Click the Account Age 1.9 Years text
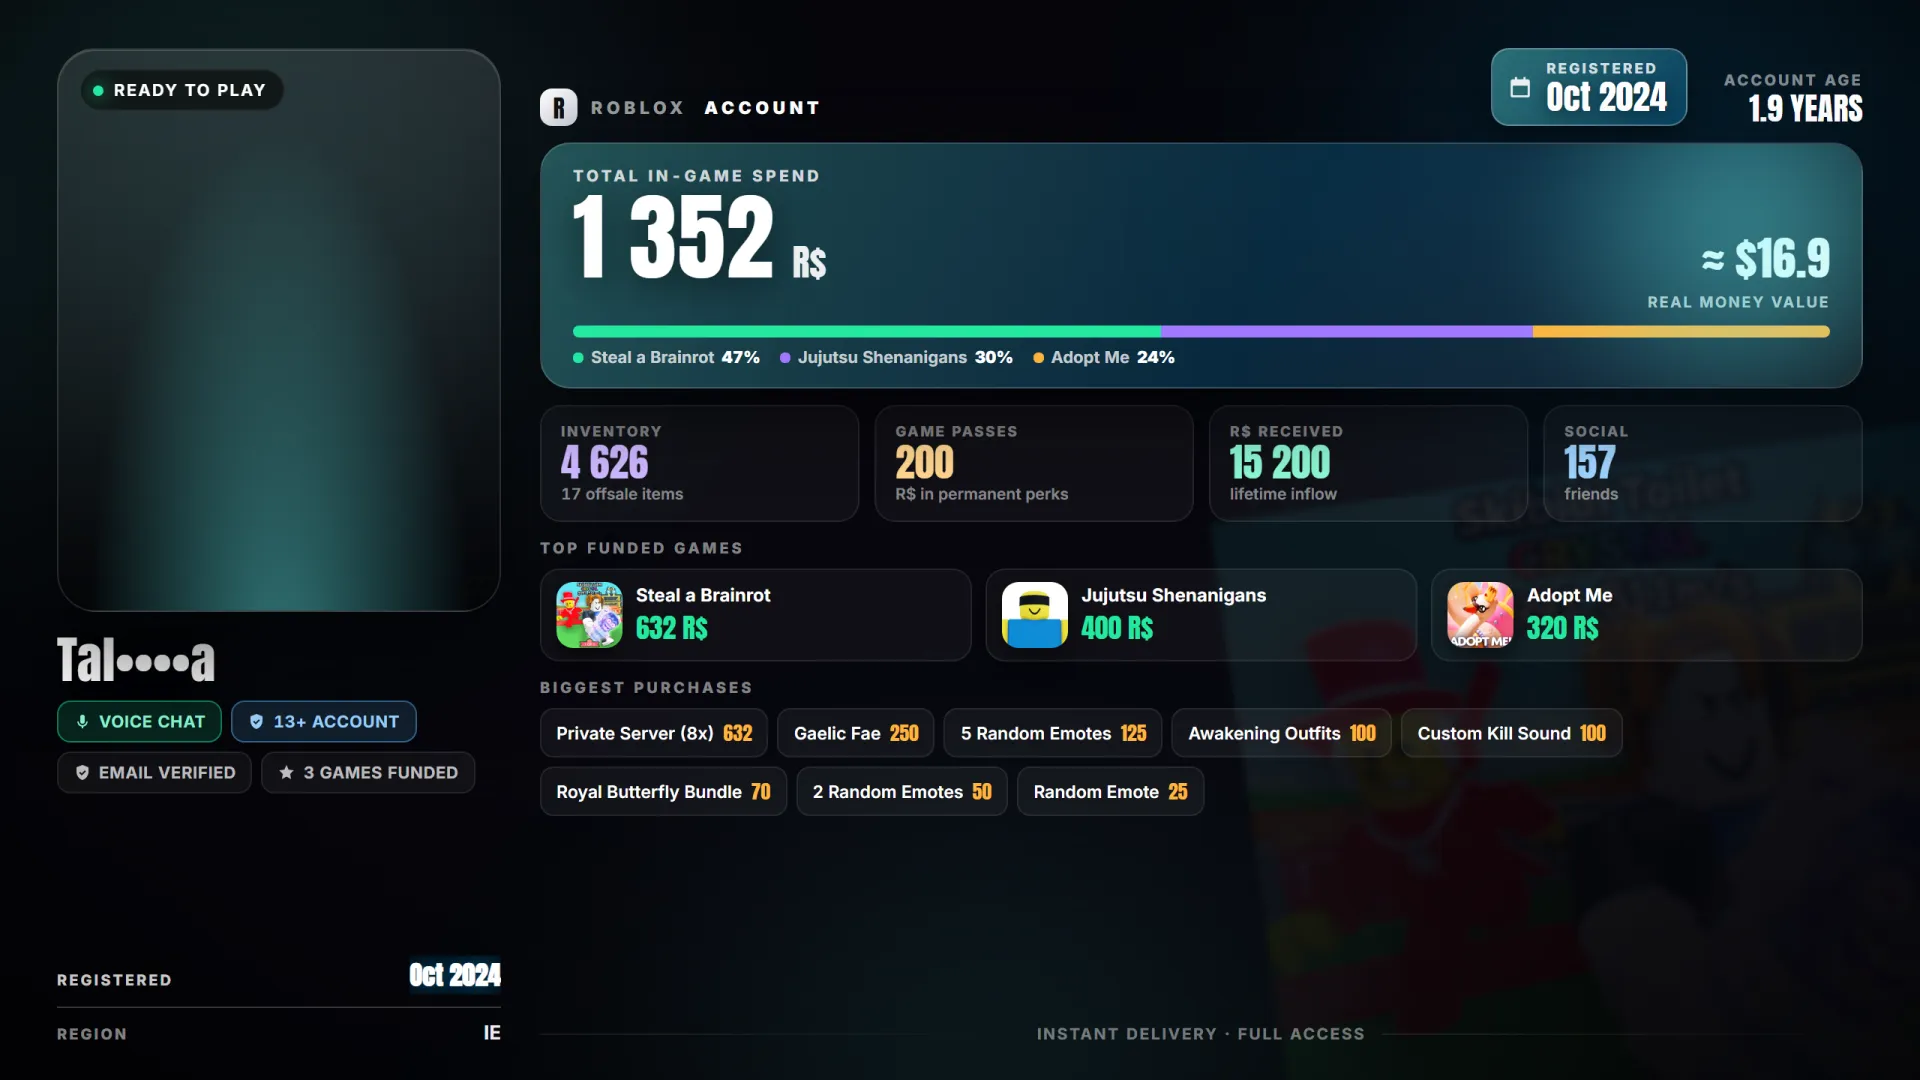The height and width of the screenshot is (1080, 1920). (1793, 98)
